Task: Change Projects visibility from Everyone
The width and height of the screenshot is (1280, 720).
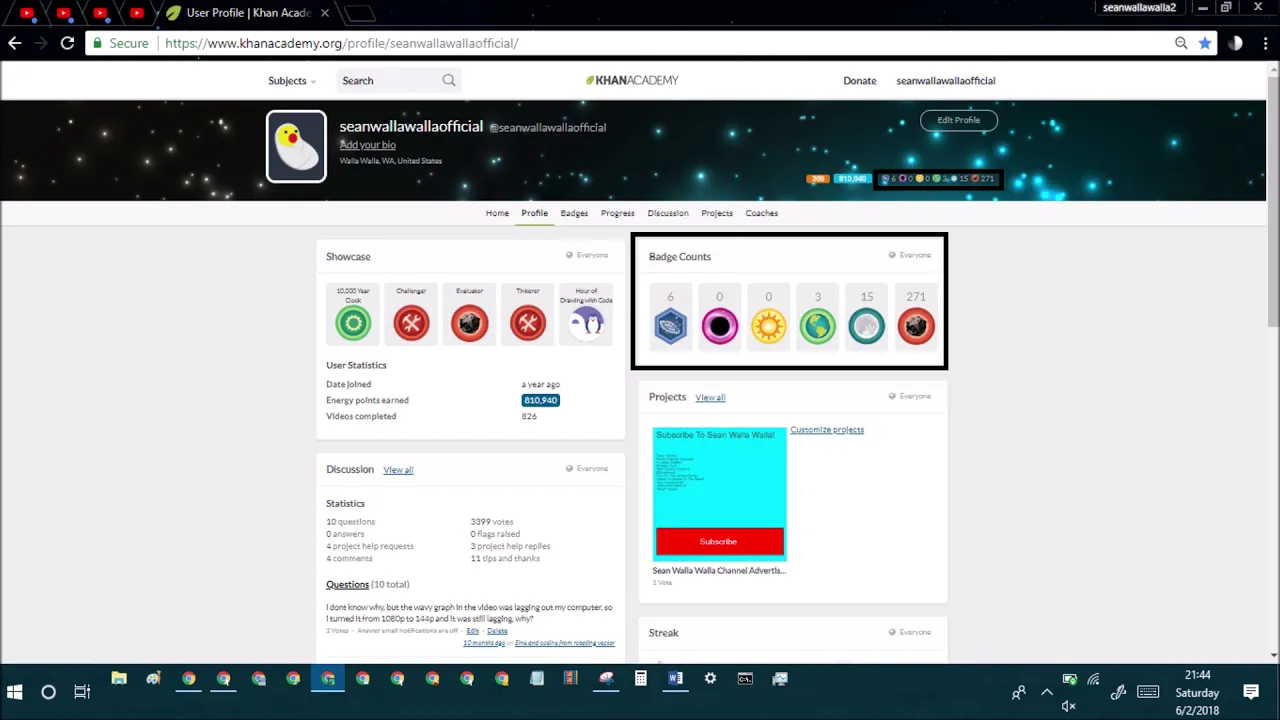Action: click(x=909, y=396)
